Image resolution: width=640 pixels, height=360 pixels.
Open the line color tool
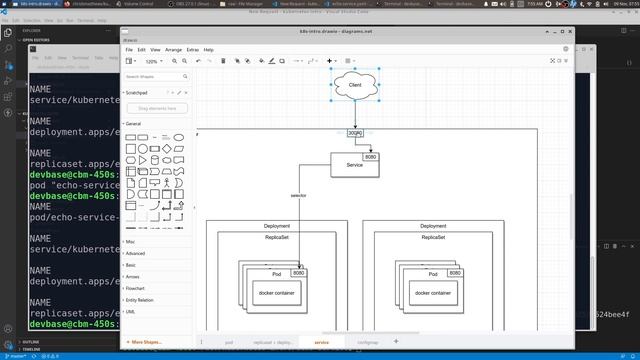tap(272, 61)
